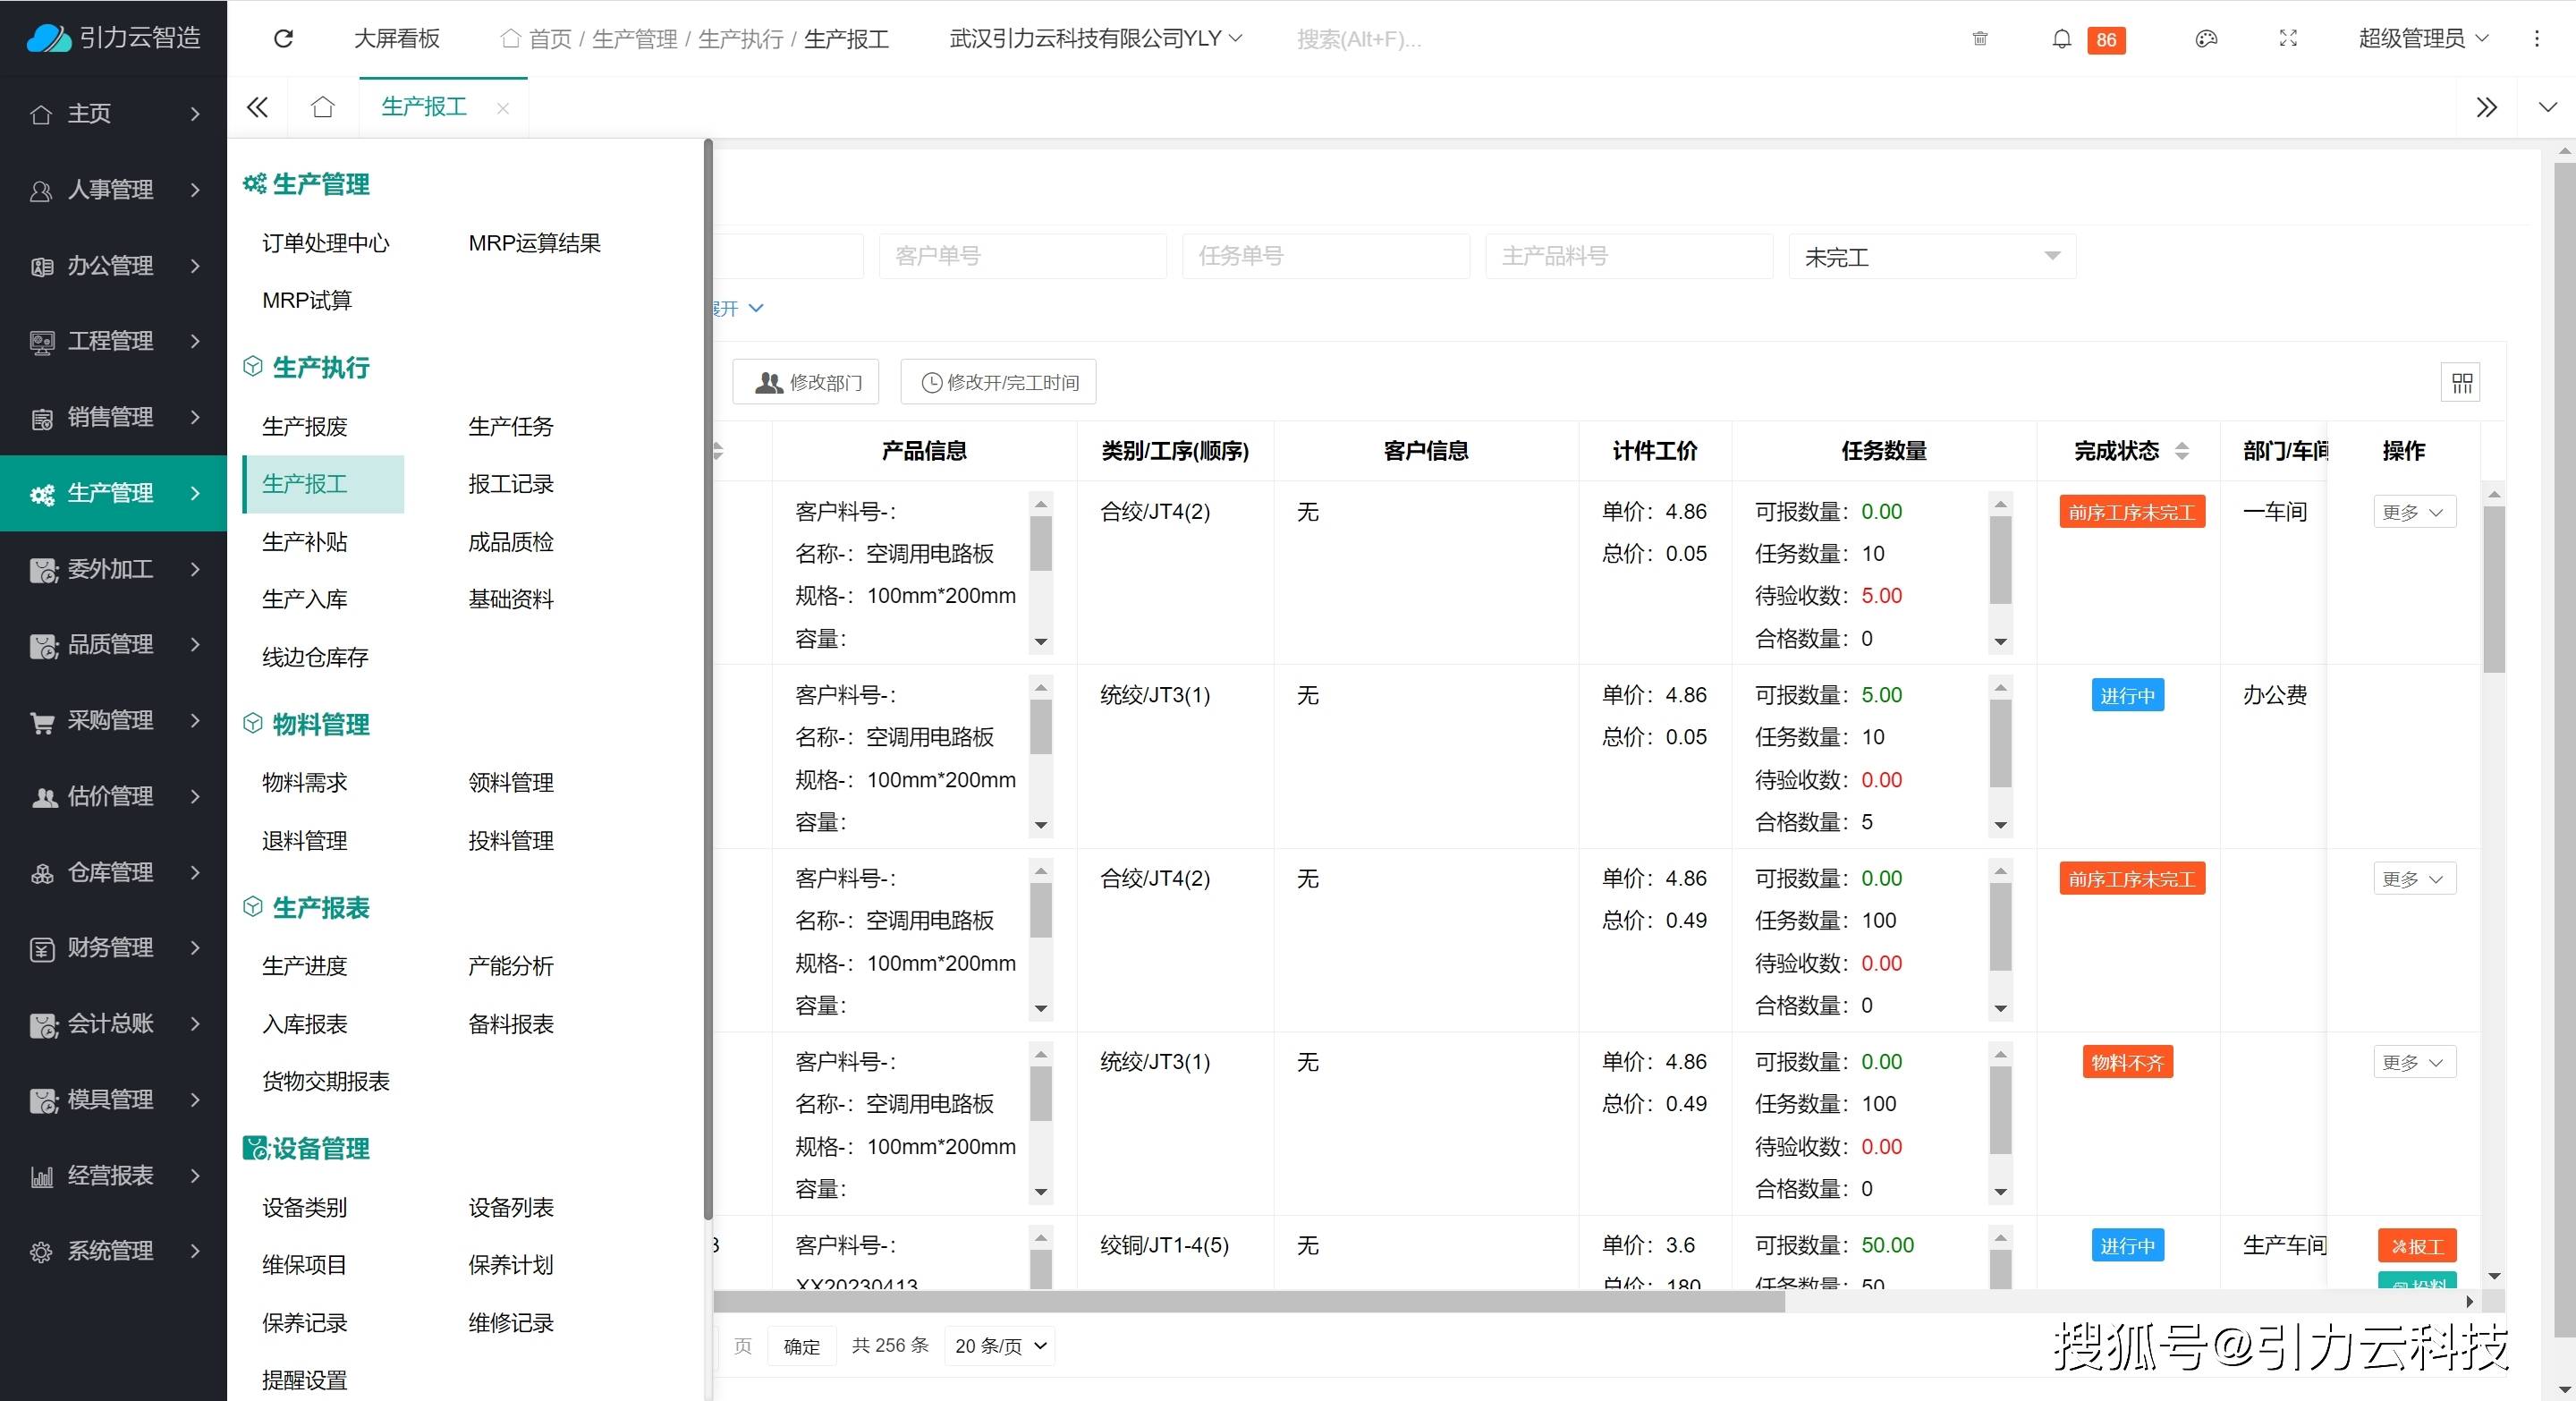Screen dimensions: 2576x1401
Task: Open 设备列表 menu item
Action: [511, 1208]
